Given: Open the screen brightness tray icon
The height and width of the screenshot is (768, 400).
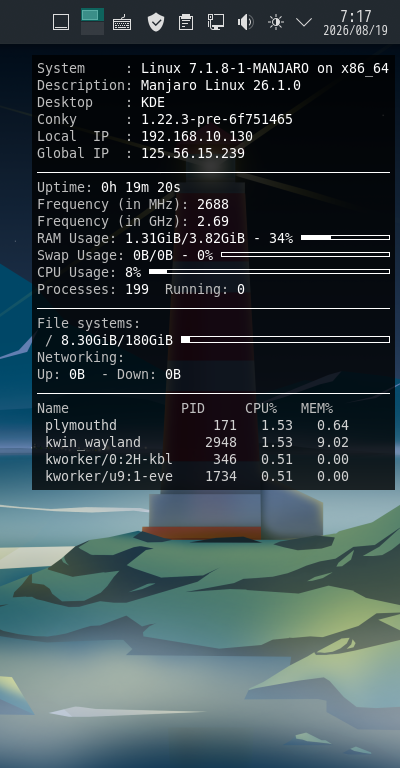Looking at the screenshot, I should pos(276,22).
